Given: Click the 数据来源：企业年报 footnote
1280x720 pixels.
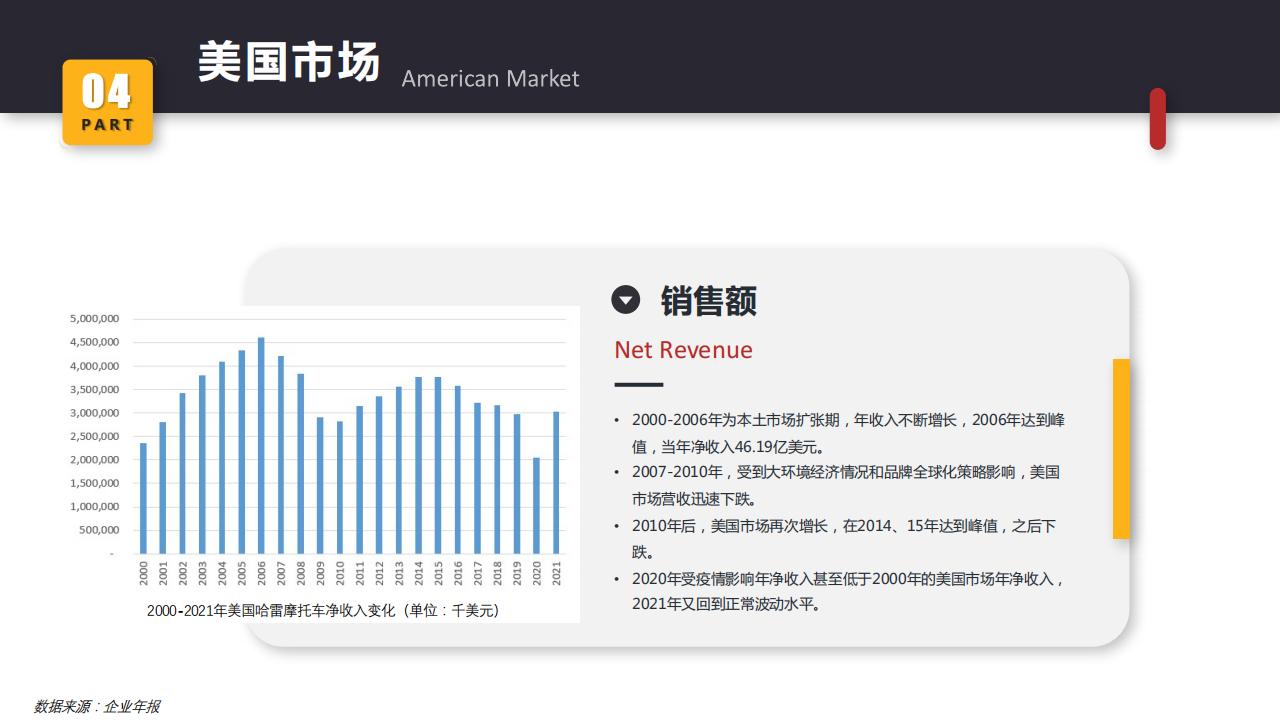Looking at the screenshot, I should tap(97, 706).
